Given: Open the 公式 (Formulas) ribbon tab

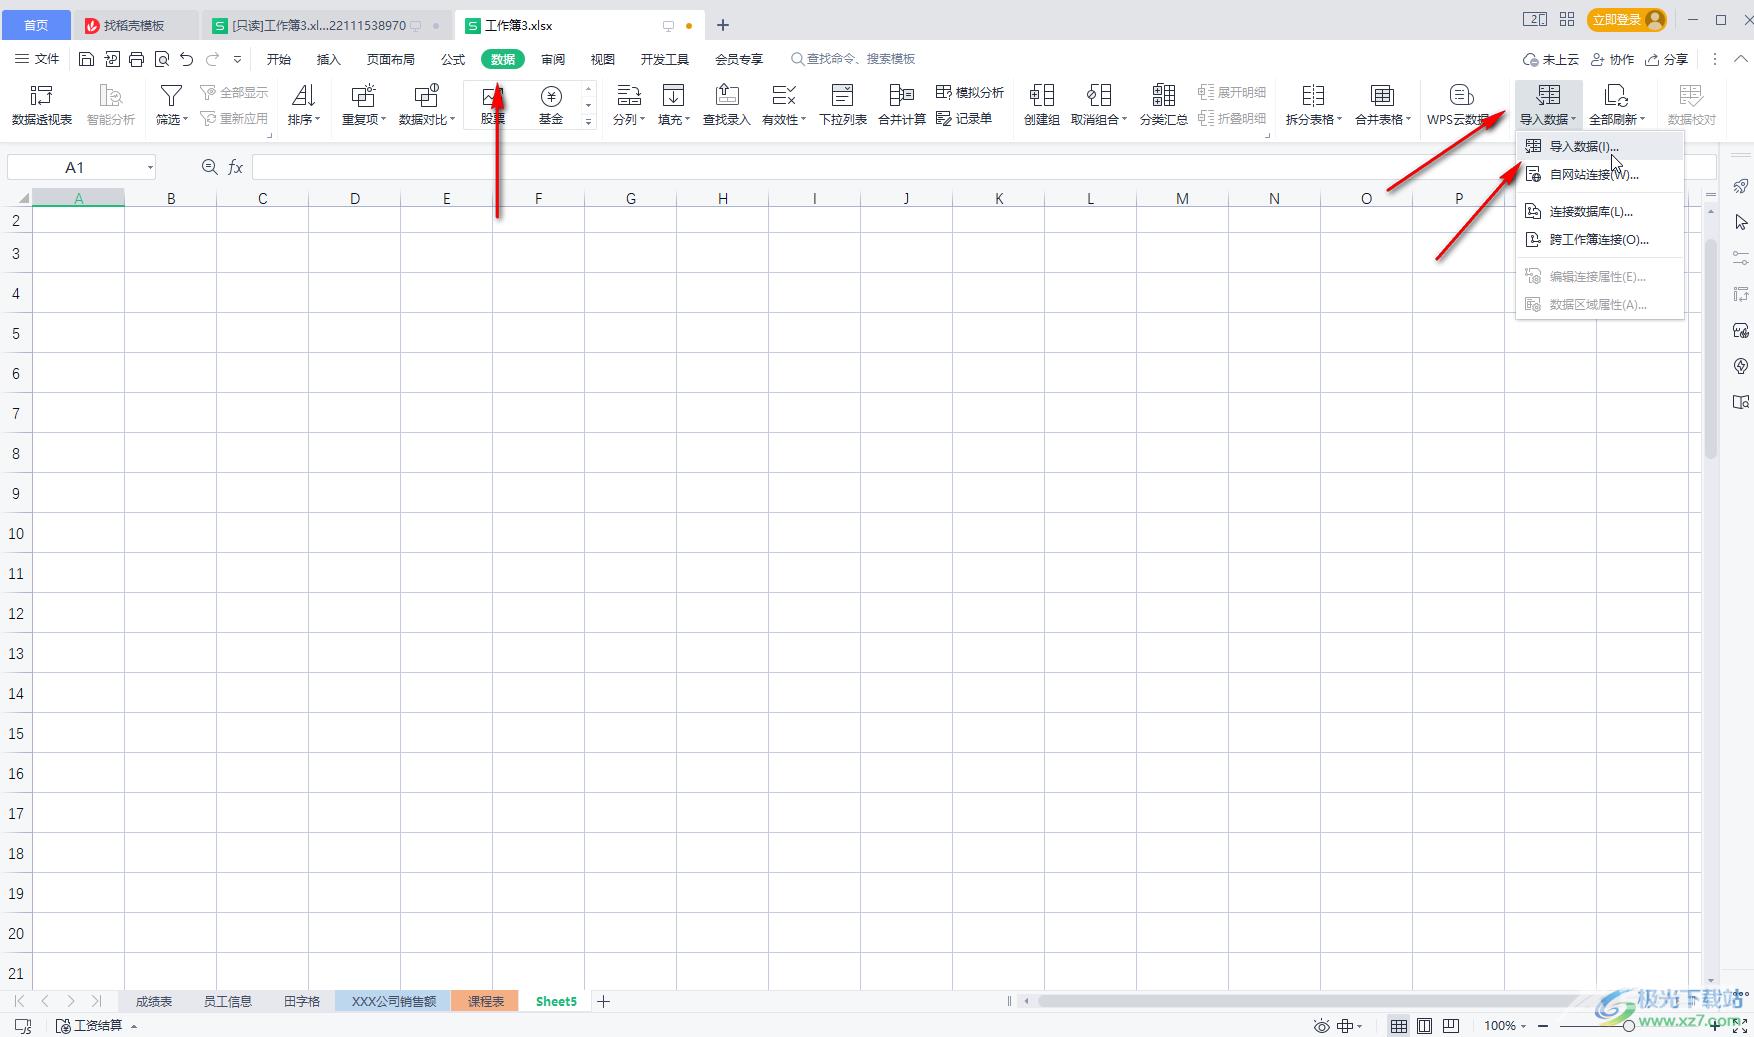Looking at the screenshot, I should coord(453,59).
